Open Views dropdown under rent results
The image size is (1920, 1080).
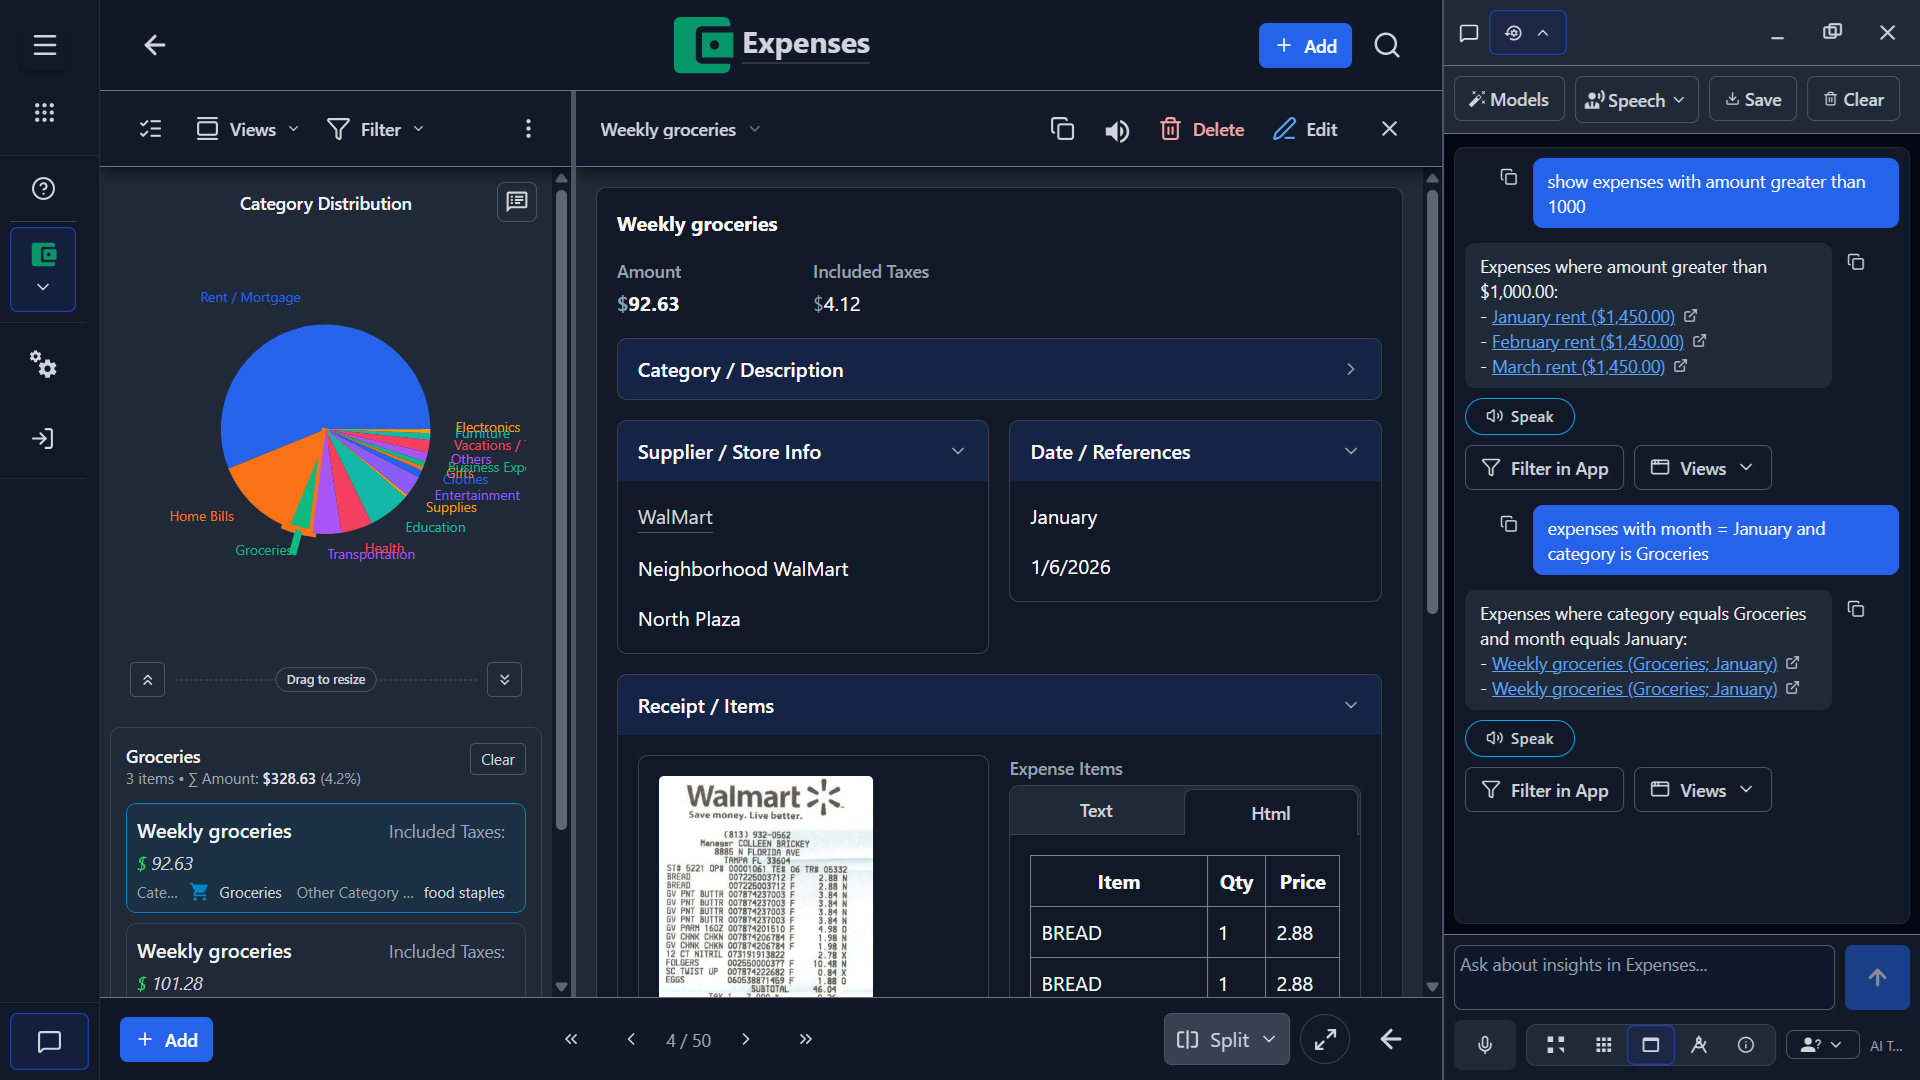pyautogui.click(x=1702, y=468)
